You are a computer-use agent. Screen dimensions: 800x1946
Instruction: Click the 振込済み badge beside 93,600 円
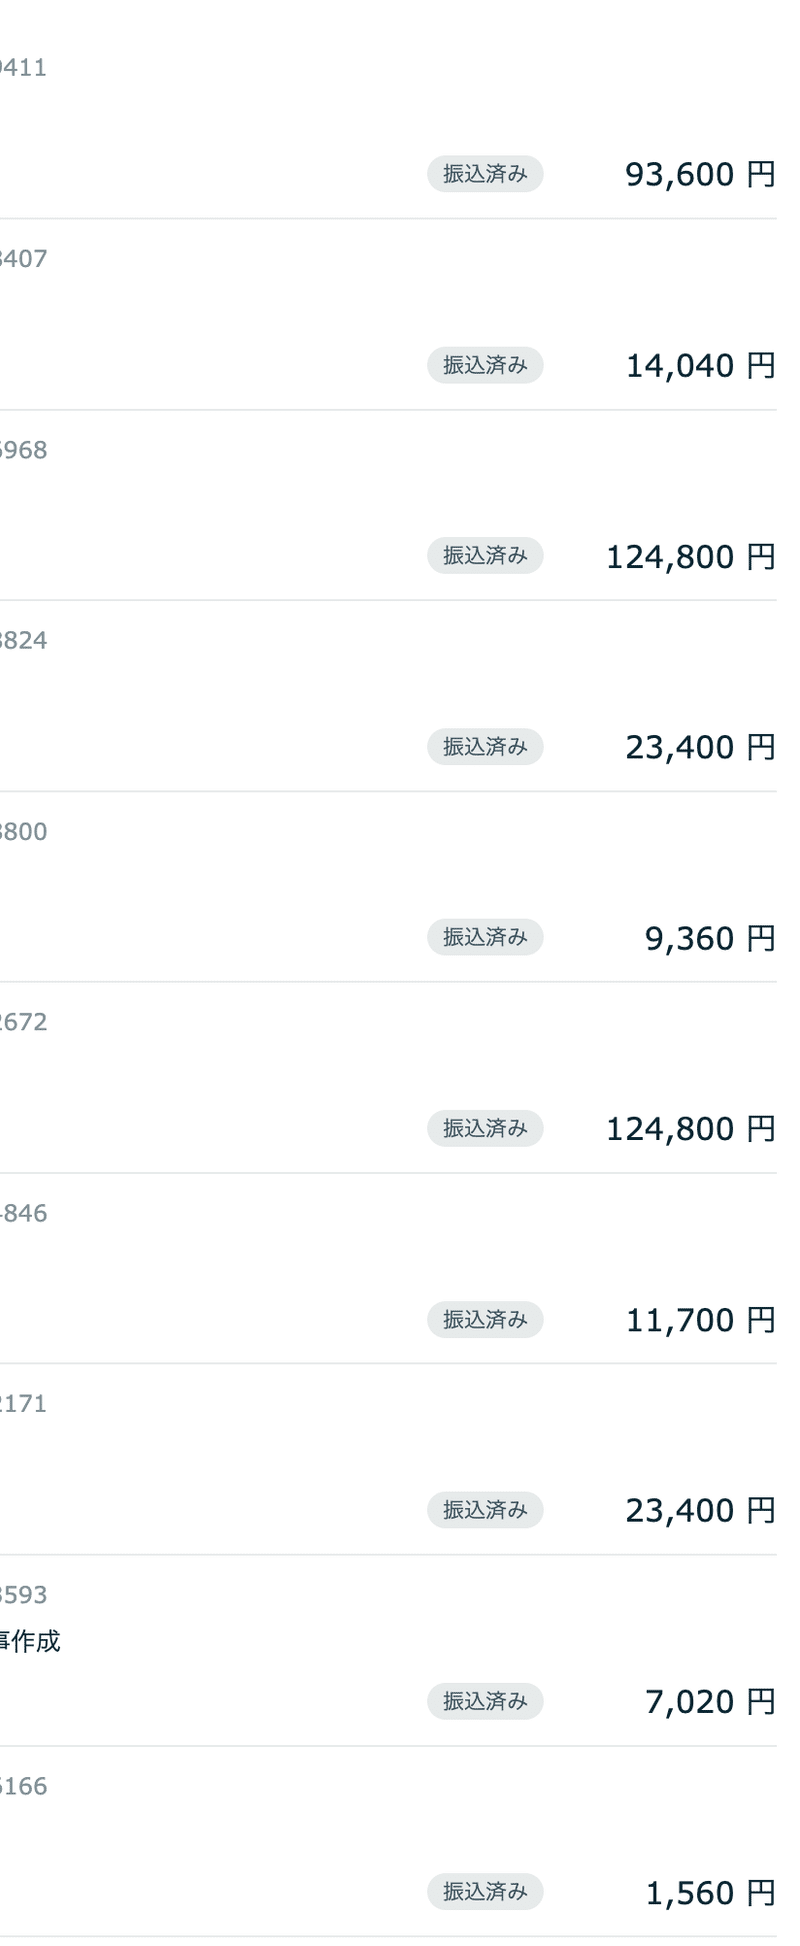tap(485, 174)
